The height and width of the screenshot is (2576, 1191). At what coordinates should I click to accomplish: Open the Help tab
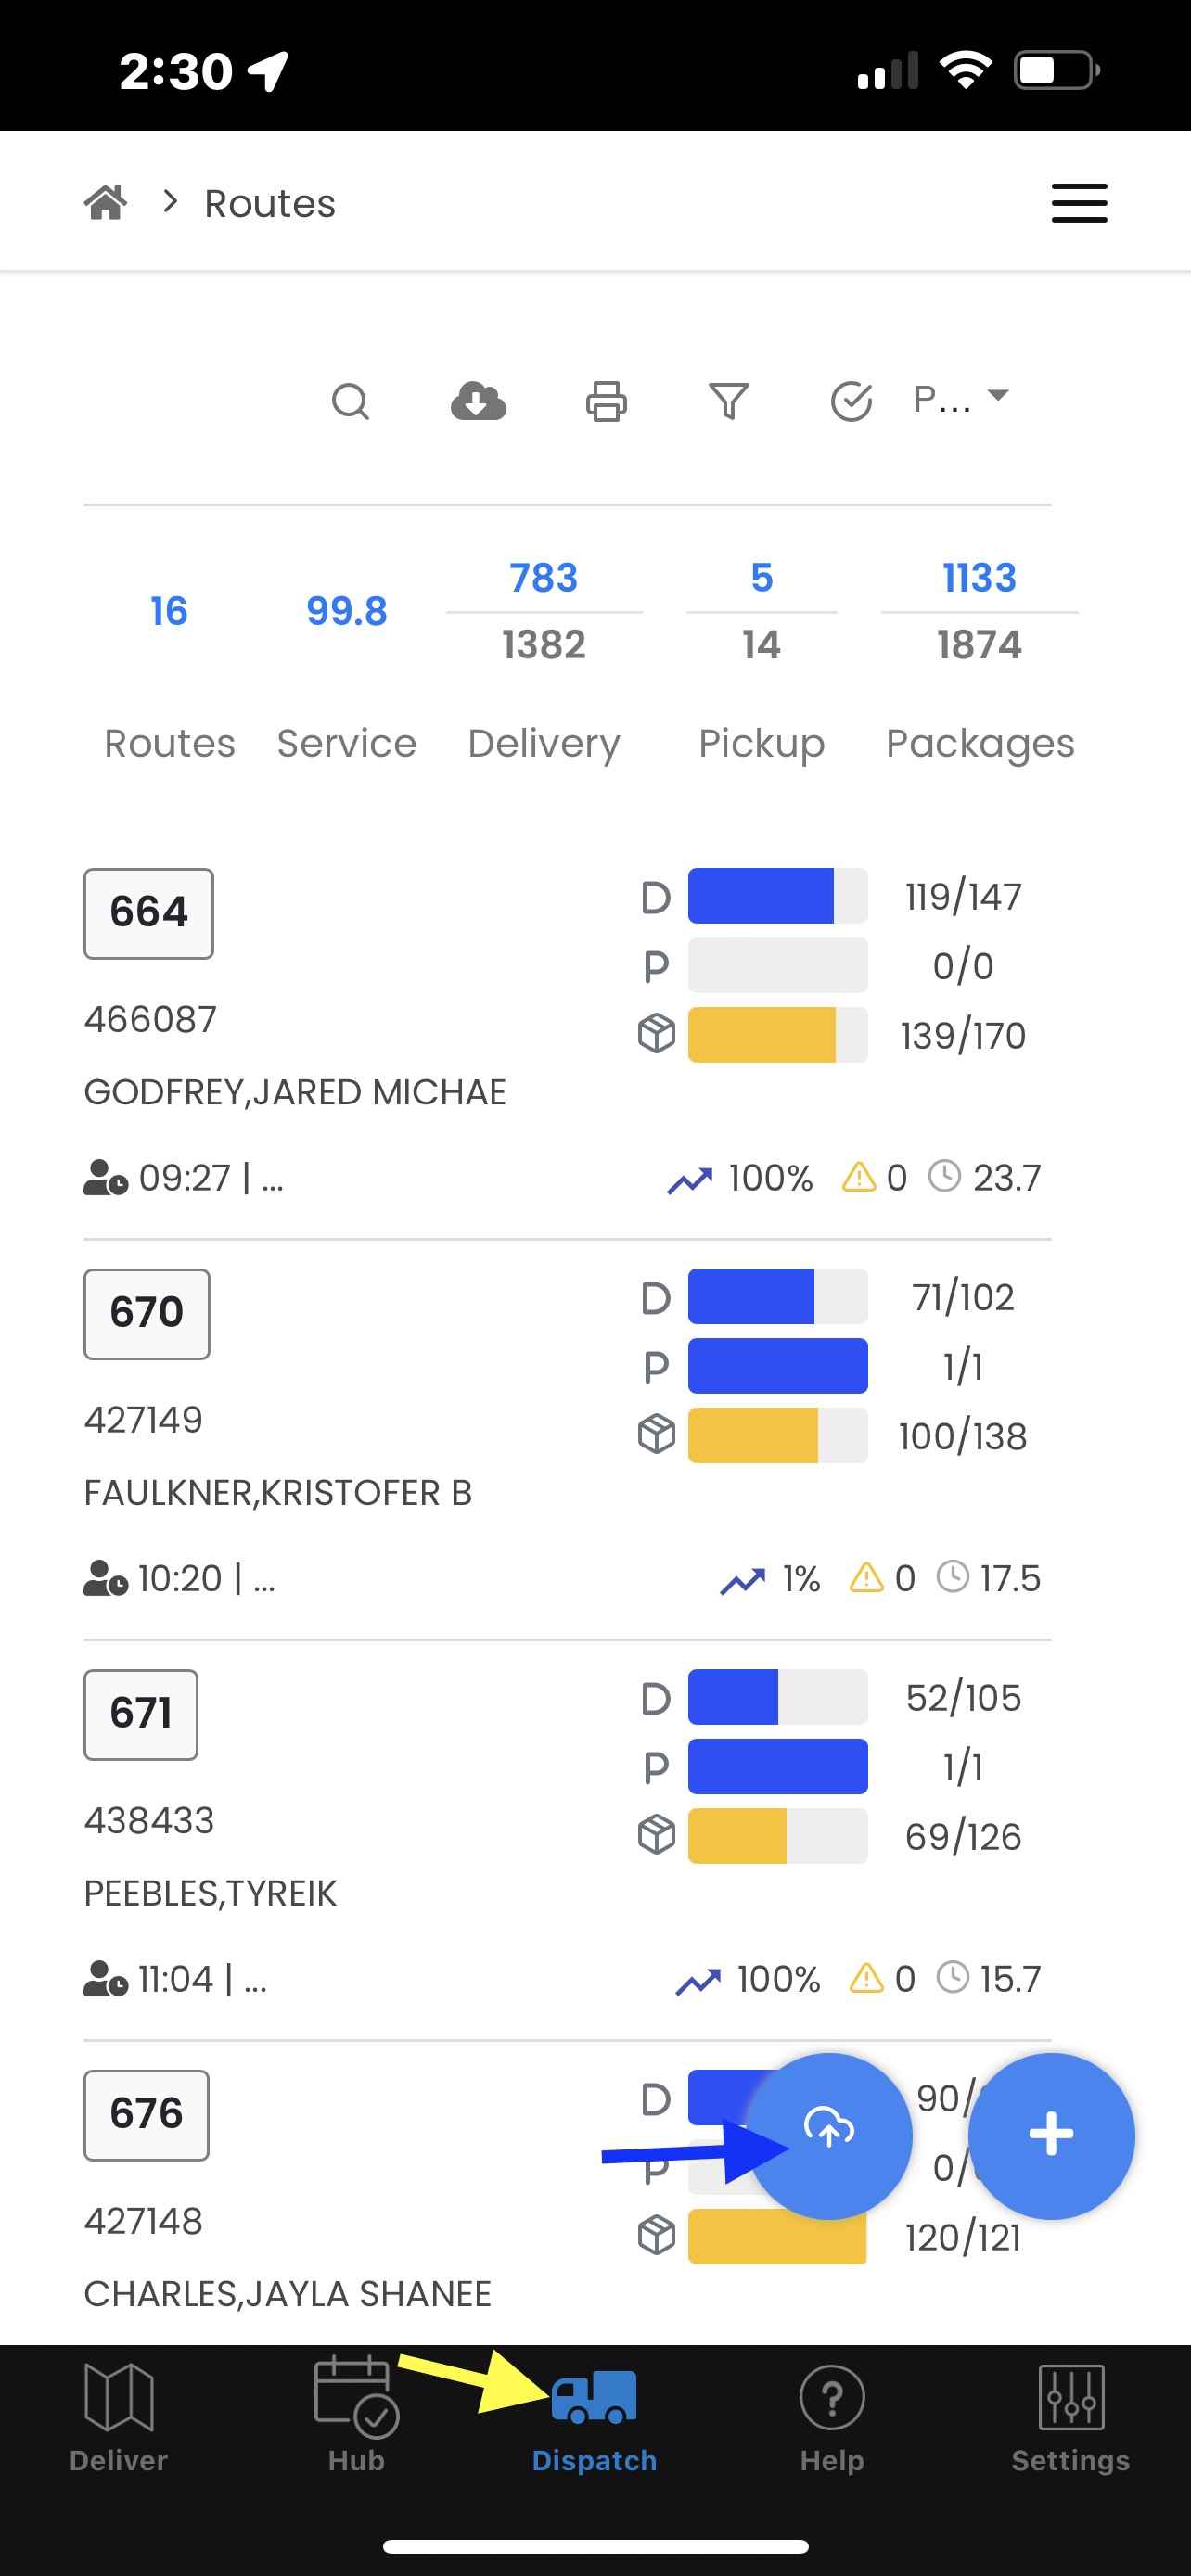(x=832, y=2417)
